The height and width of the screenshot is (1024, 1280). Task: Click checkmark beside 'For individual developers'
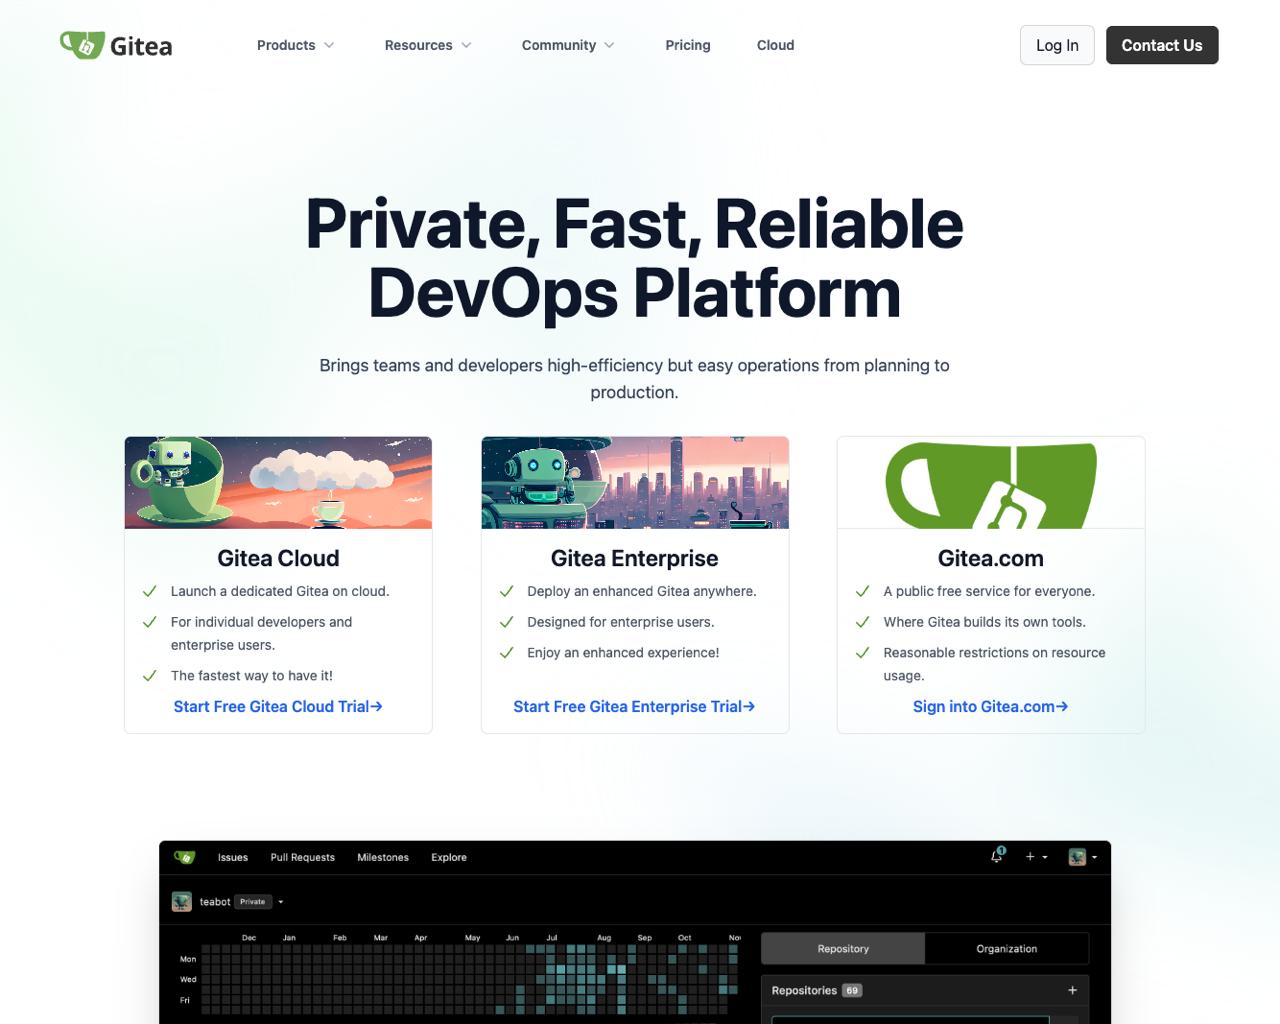[x=150, y=622]
